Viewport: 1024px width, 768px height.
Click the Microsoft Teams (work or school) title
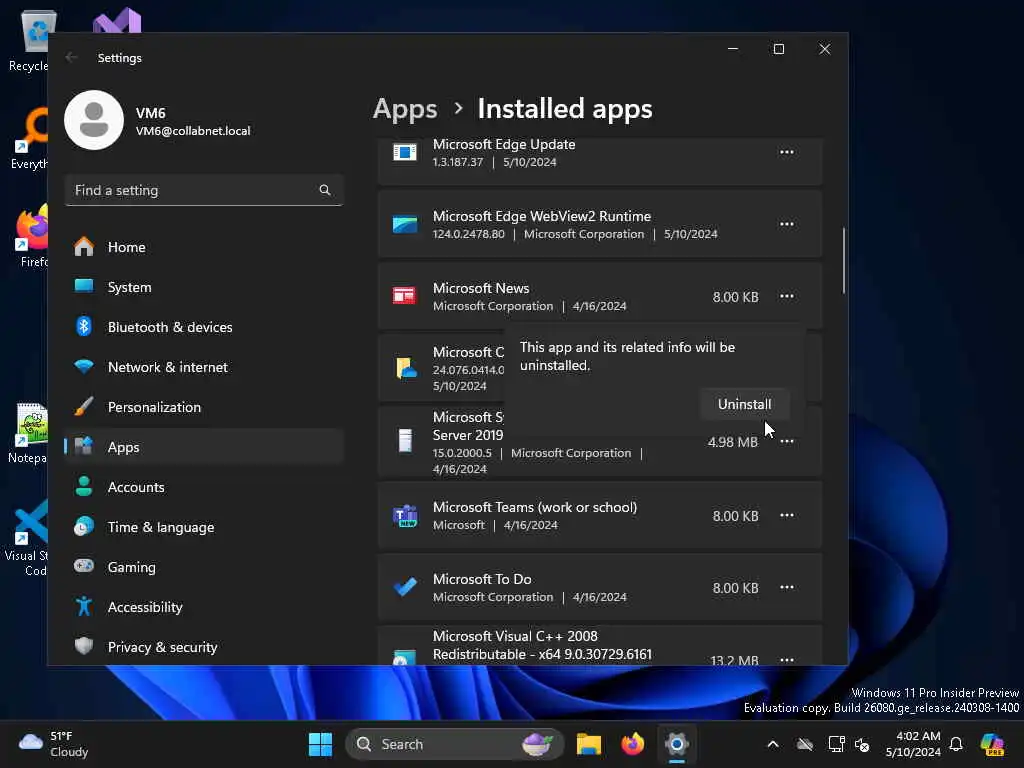coord(535,507)
